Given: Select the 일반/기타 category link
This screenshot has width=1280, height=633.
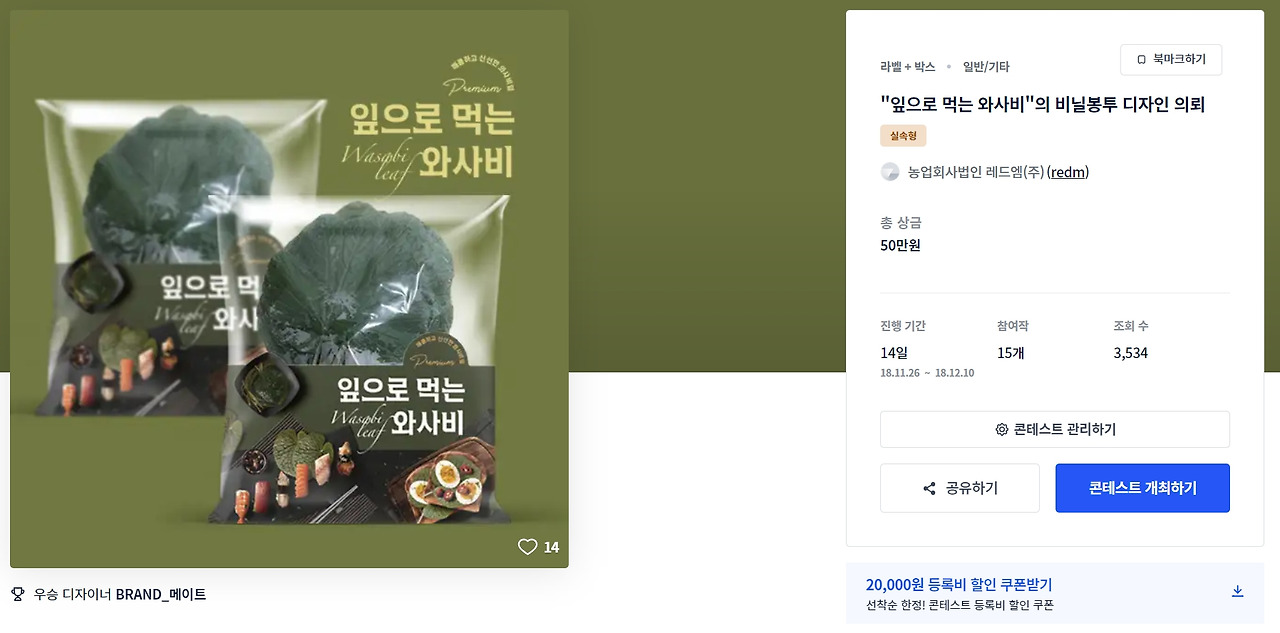Looking at the screenshot, I should point(986,67).
